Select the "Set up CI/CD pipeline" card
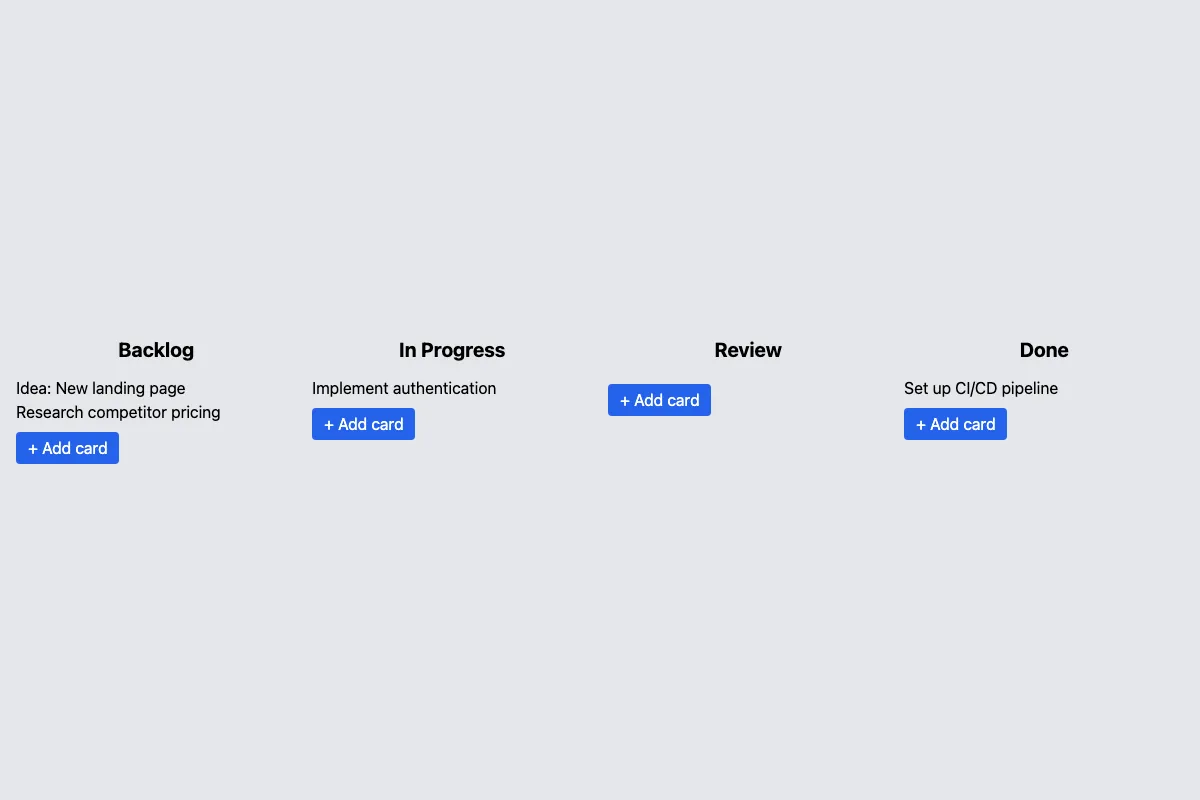 981,388
